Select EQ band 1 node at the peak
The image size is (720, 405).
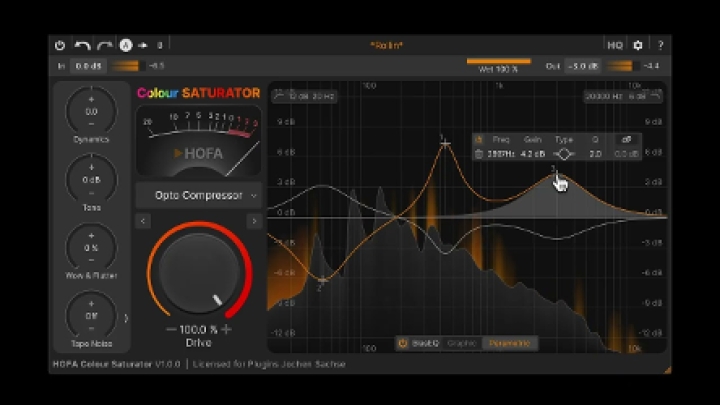[x=444, y=144]
